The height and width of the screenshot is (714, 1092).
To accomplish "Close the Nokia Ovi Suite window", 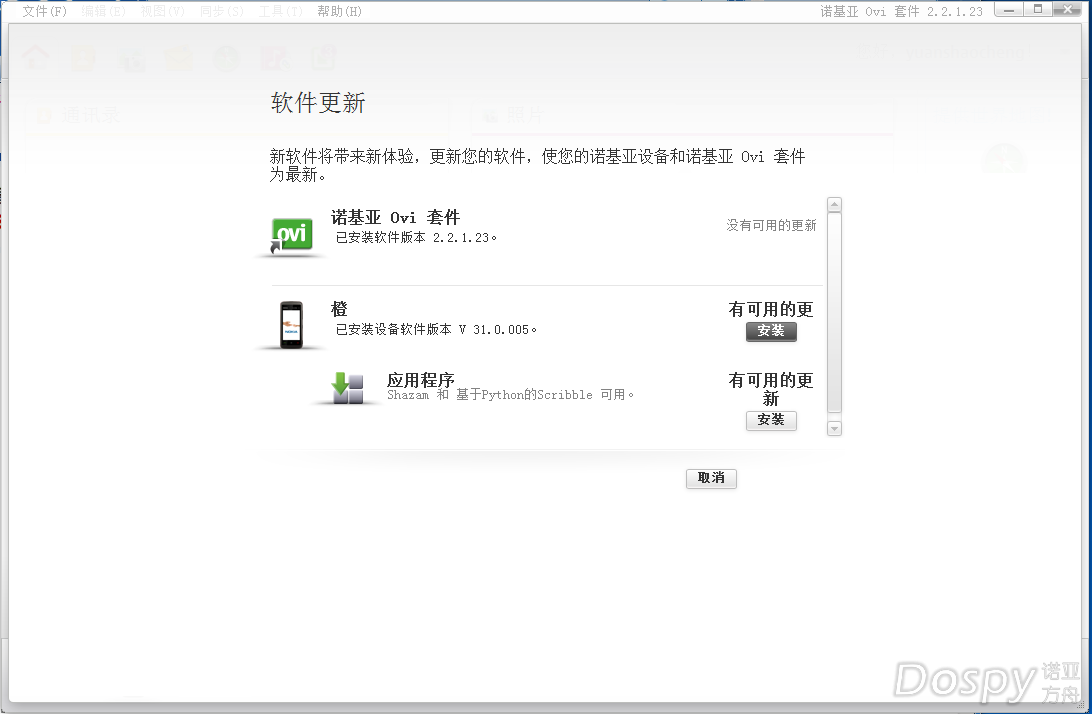I will pos(1067,9).
